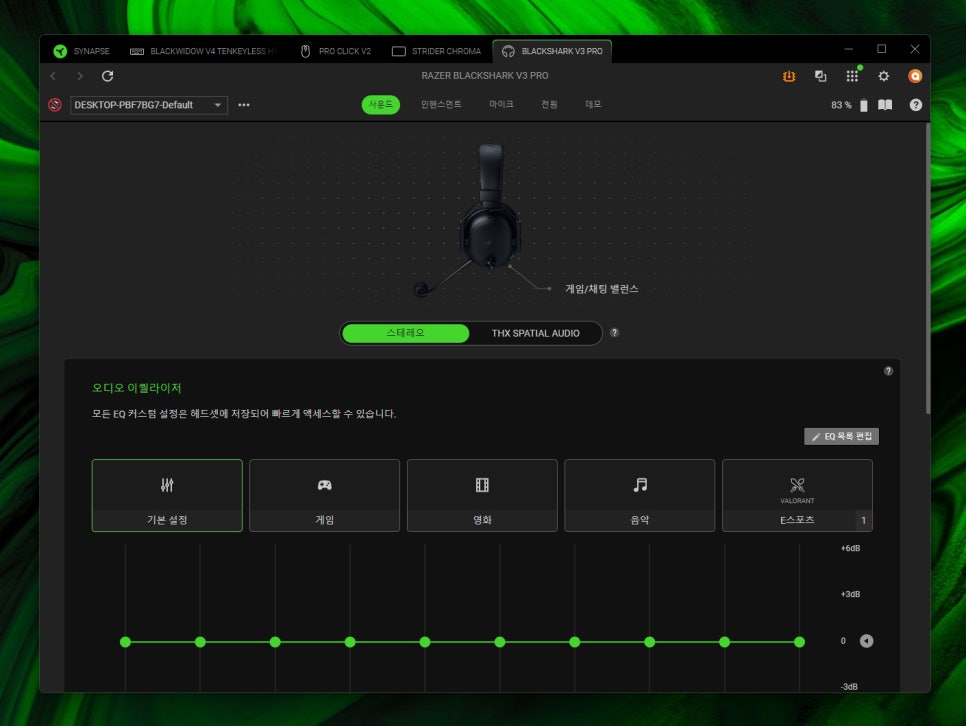Click the 게임/채팅 밸런스 headset label
The width and height of the screenshot is (966, 726).
click(601, 289)
